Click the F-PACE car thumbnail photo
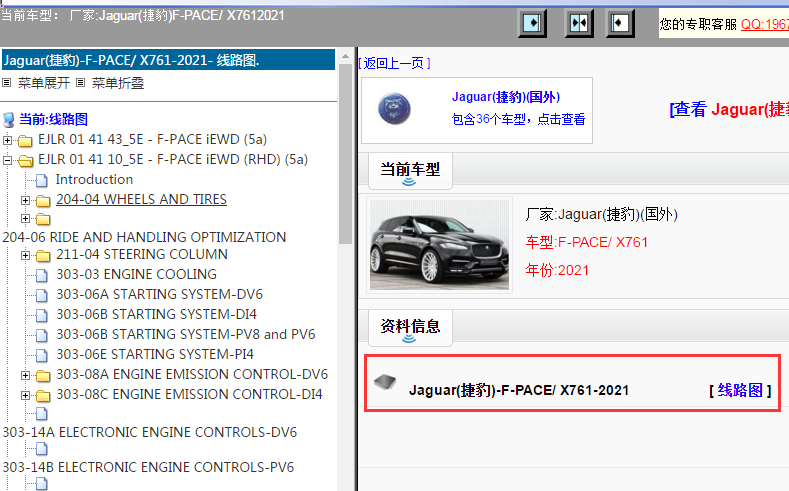 [439, 245]
